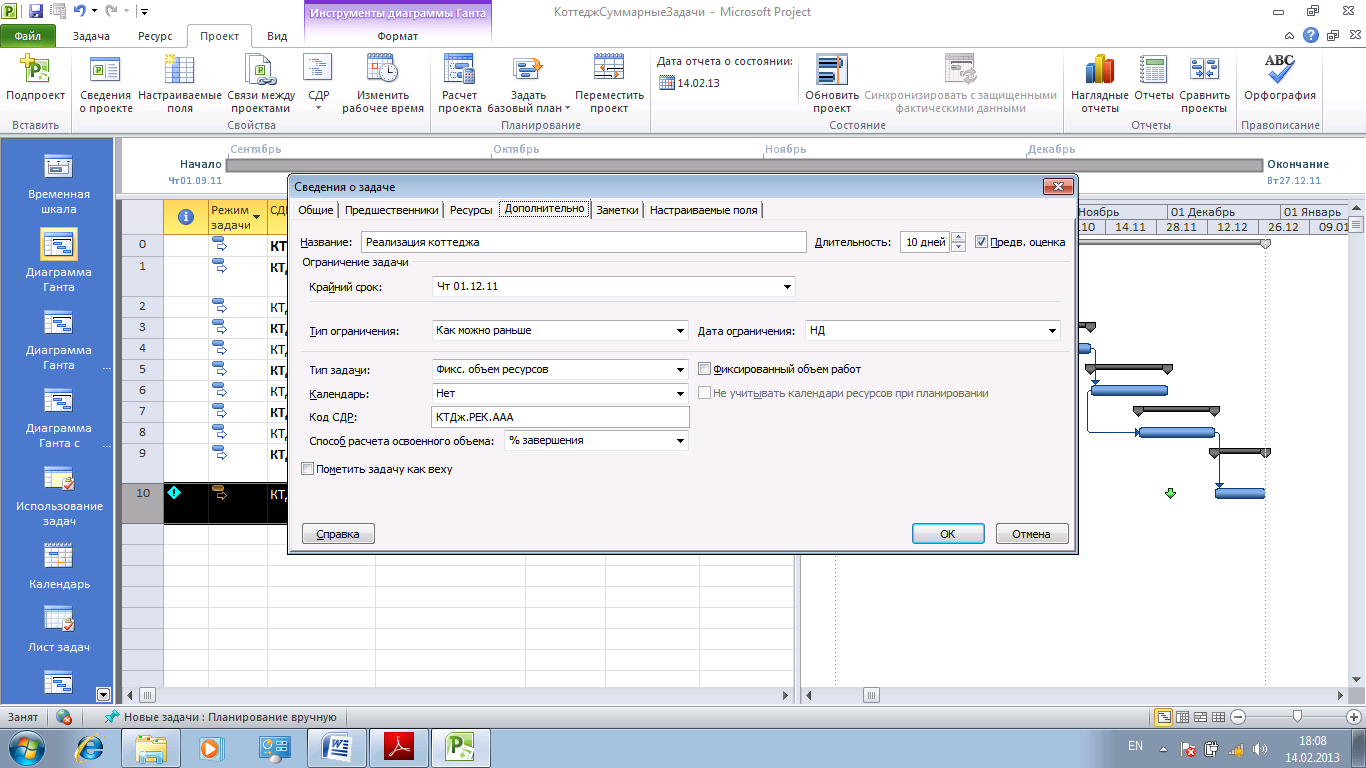Open the Формат ribbon tab
The width and height of the screenshot is (1366, 768).
pyautogui.click(x=397, y=36)
